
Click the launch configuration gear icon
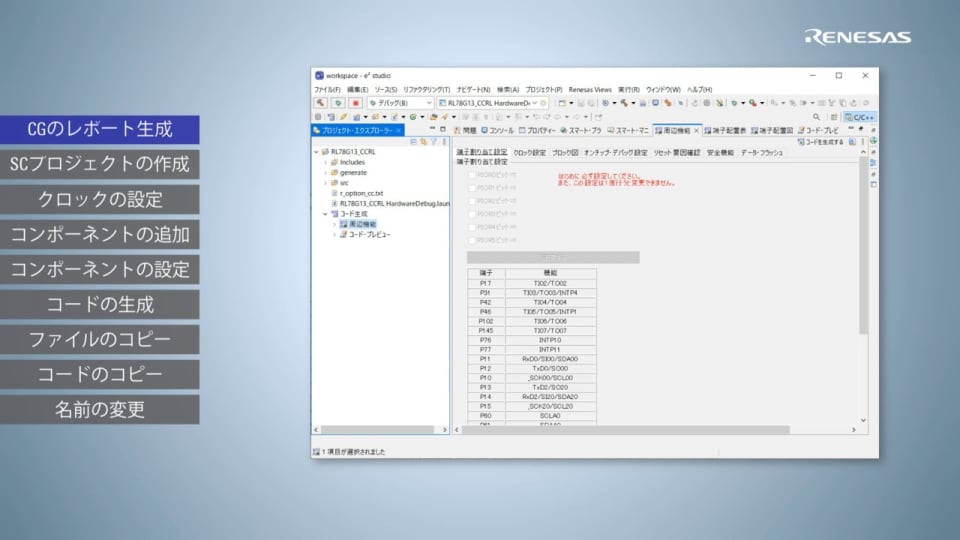[x=544, y=103]
